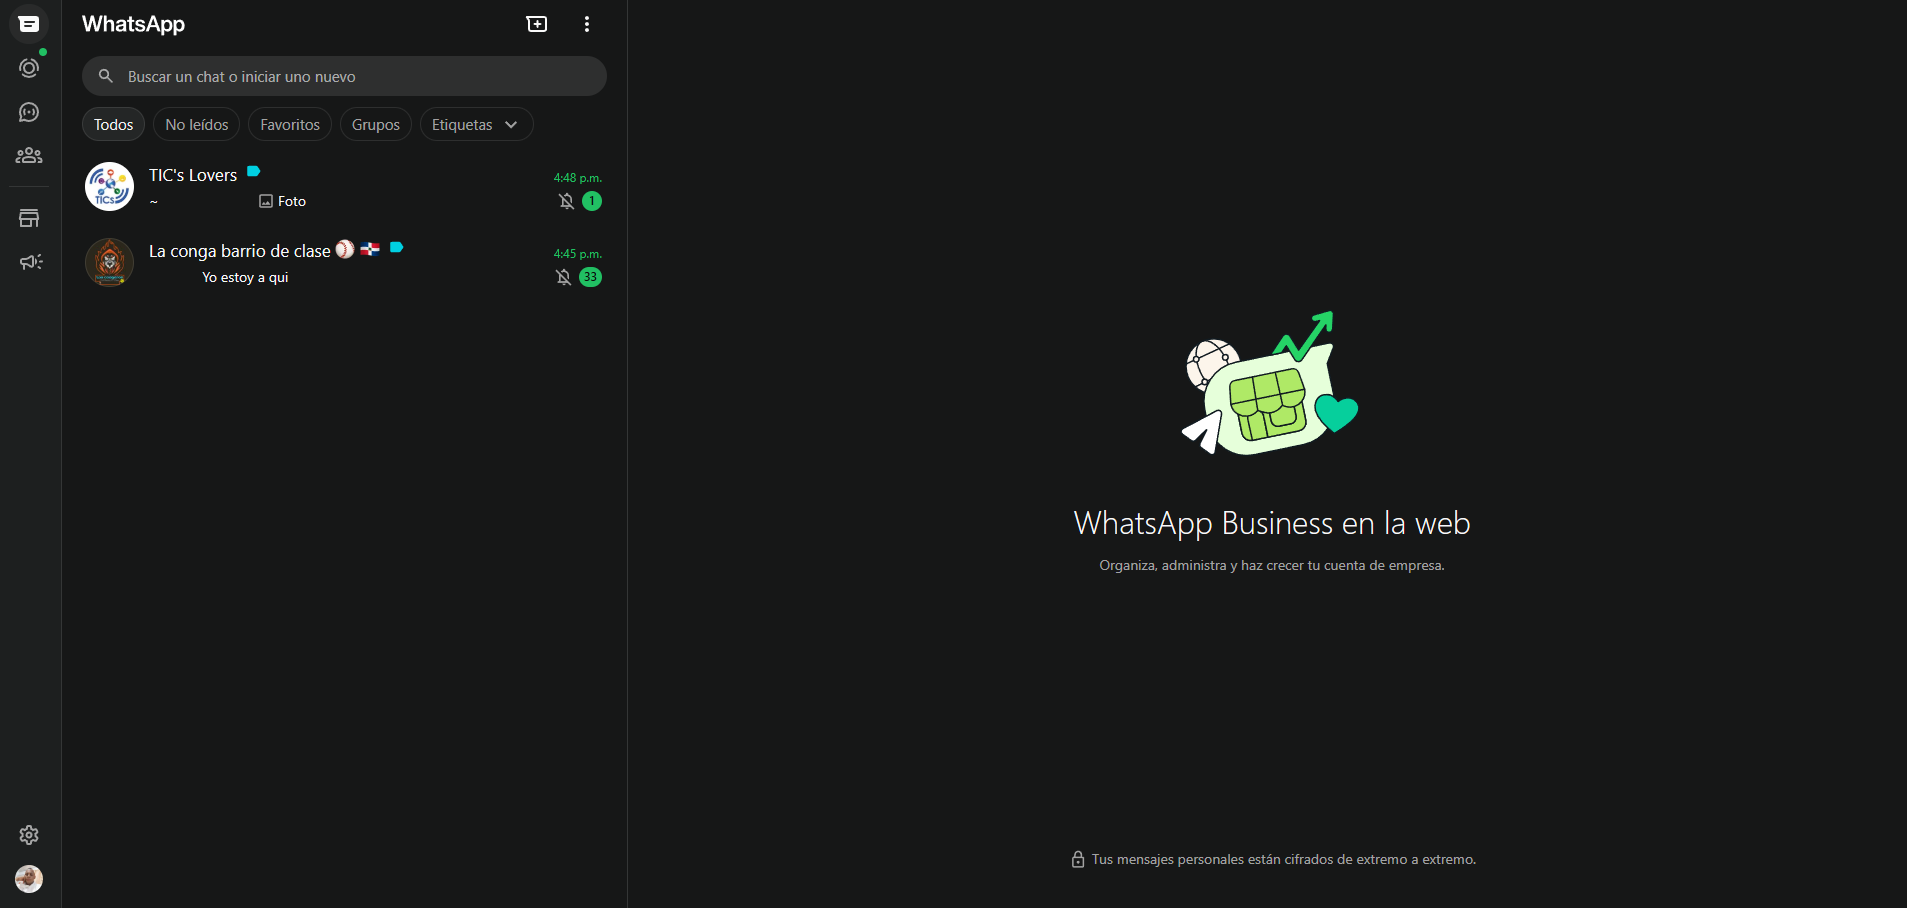This screenshot has width=1907, height=908.
Task: Click the muted bell on TIC's Lovers
Action: [566, 201]
